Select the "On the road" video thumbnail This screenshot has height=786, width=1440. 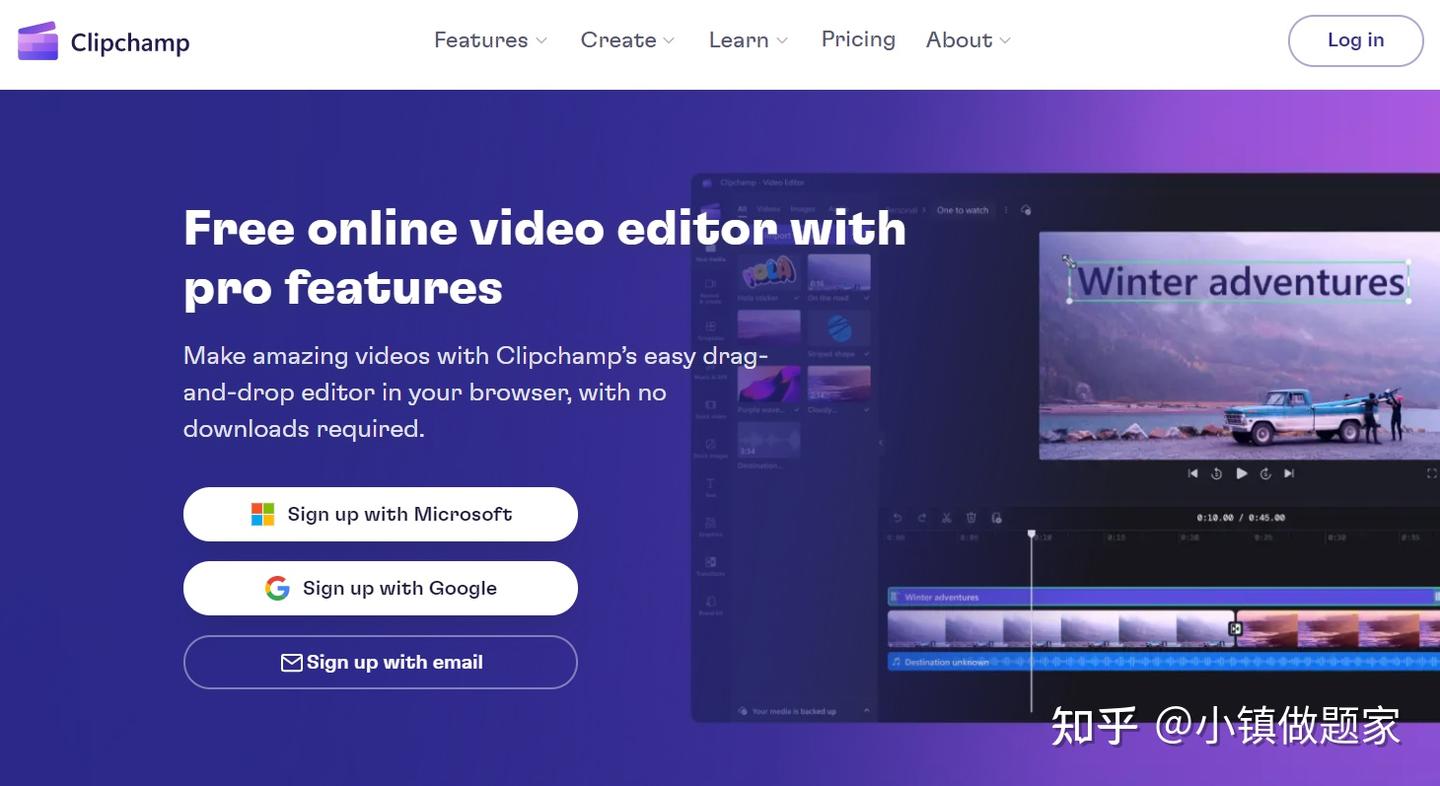pyautogui.click(x=838, y=272)
